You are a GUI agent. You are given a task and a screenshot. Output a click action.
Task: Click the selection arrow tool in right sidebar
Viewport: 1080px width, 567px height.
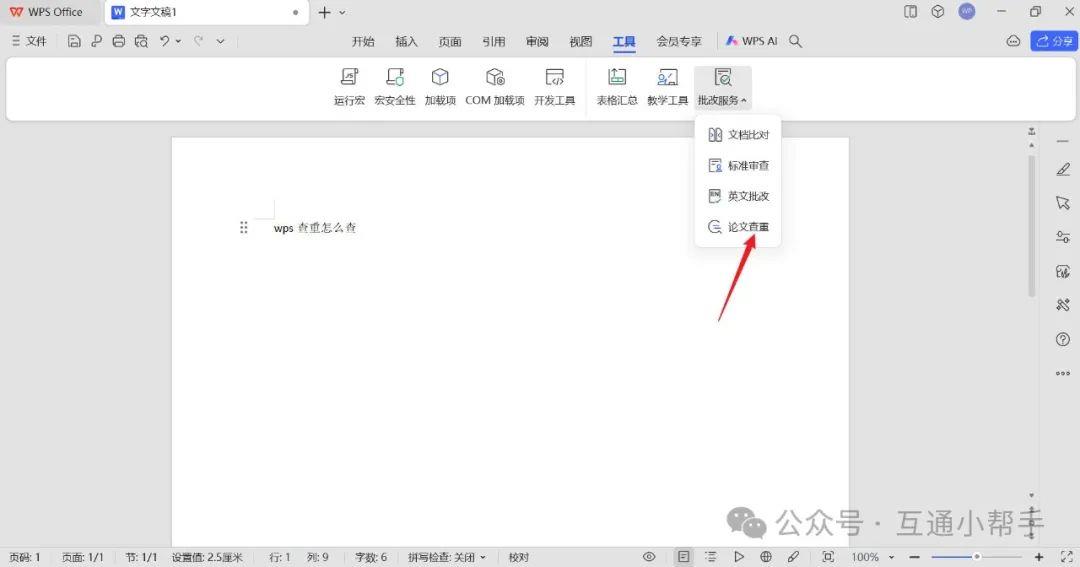(1063, 203)
